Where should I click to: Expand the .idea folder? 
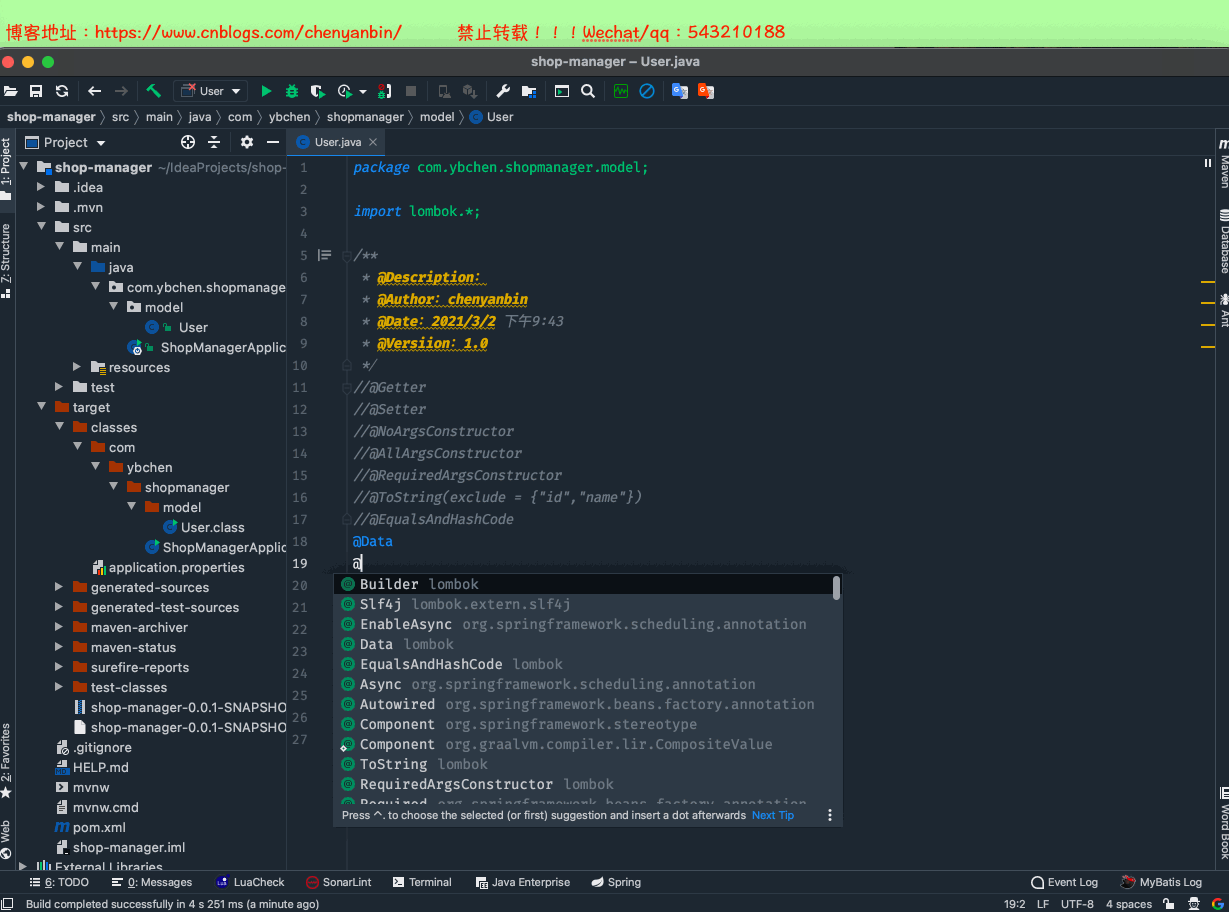[40, 187]
